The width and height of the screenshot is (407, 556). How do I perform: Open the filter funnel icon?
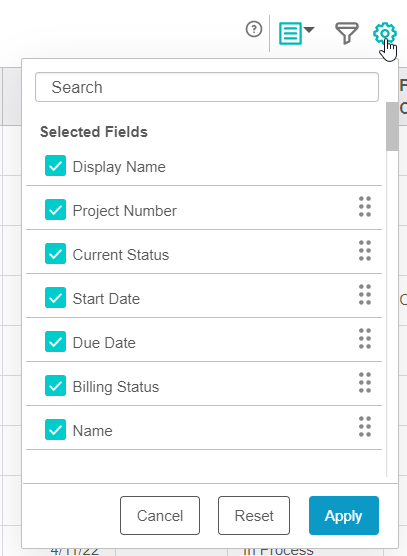click(x=347, y=33)
